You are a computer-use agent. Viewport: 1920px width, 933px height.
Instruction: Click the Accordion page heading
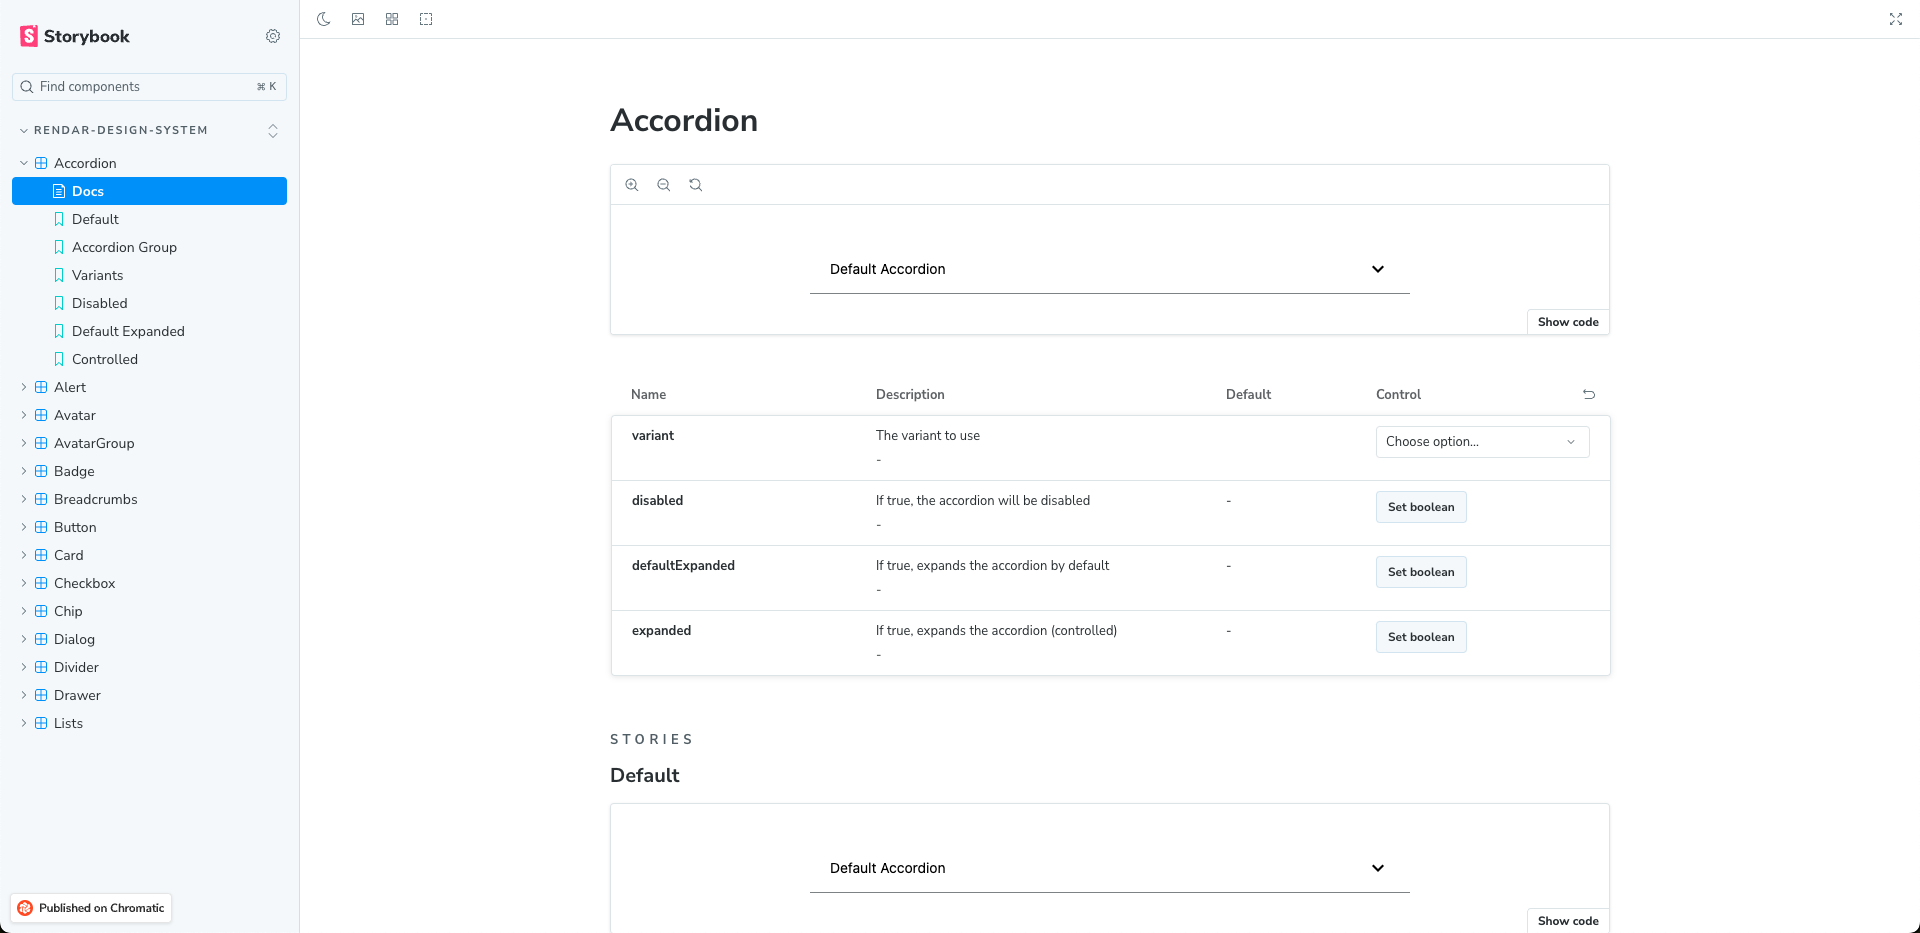pyautogui.click(x=684, y=120)
